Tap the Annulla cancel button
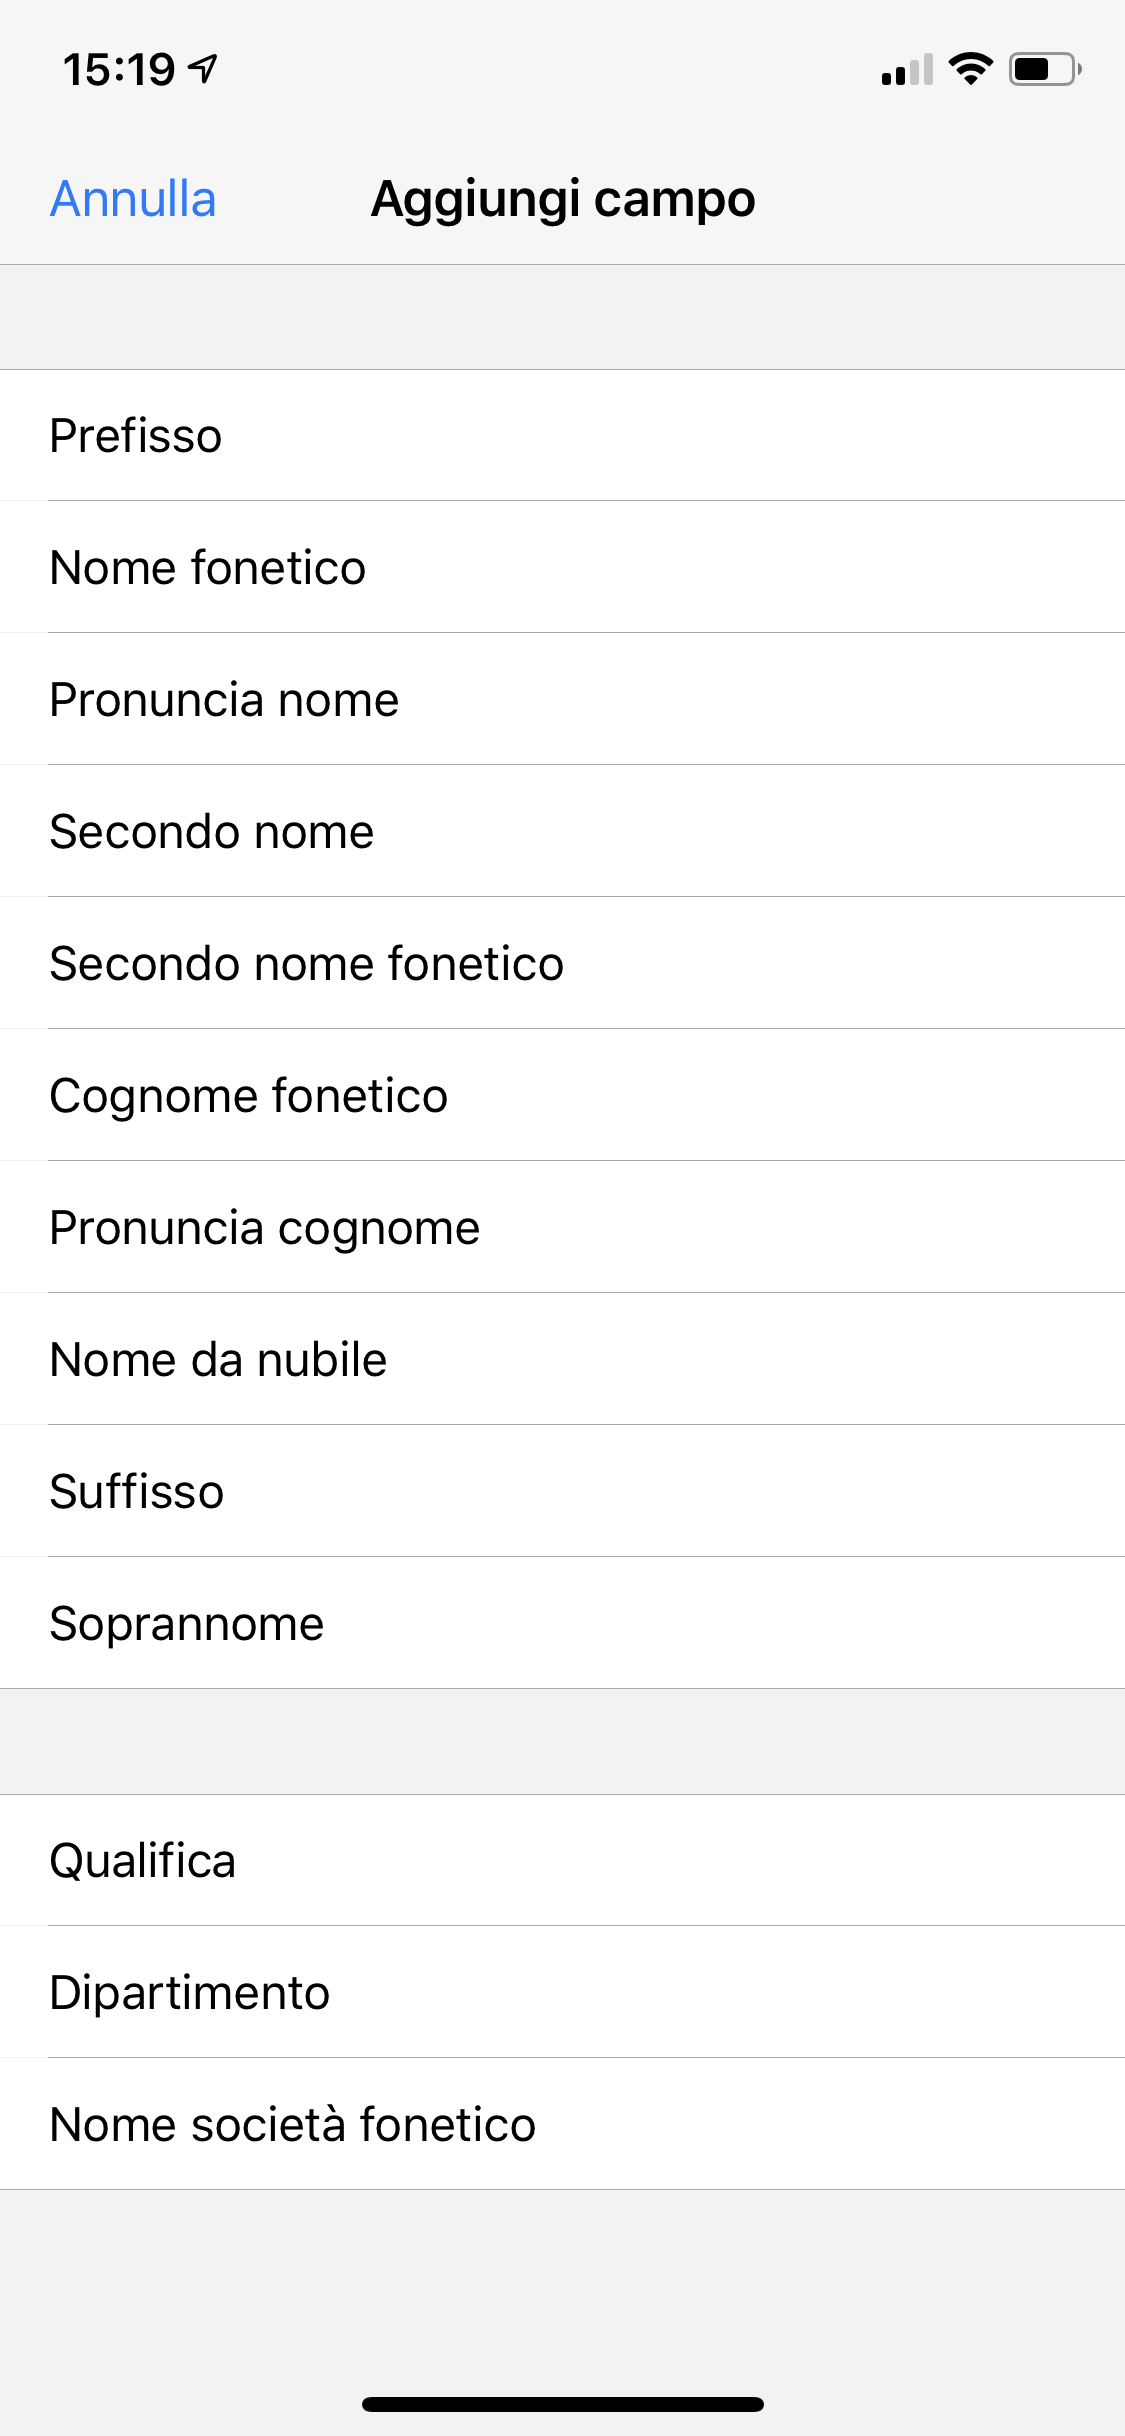The width and height of the screenshot is (1125, 2436). [133, 199]
